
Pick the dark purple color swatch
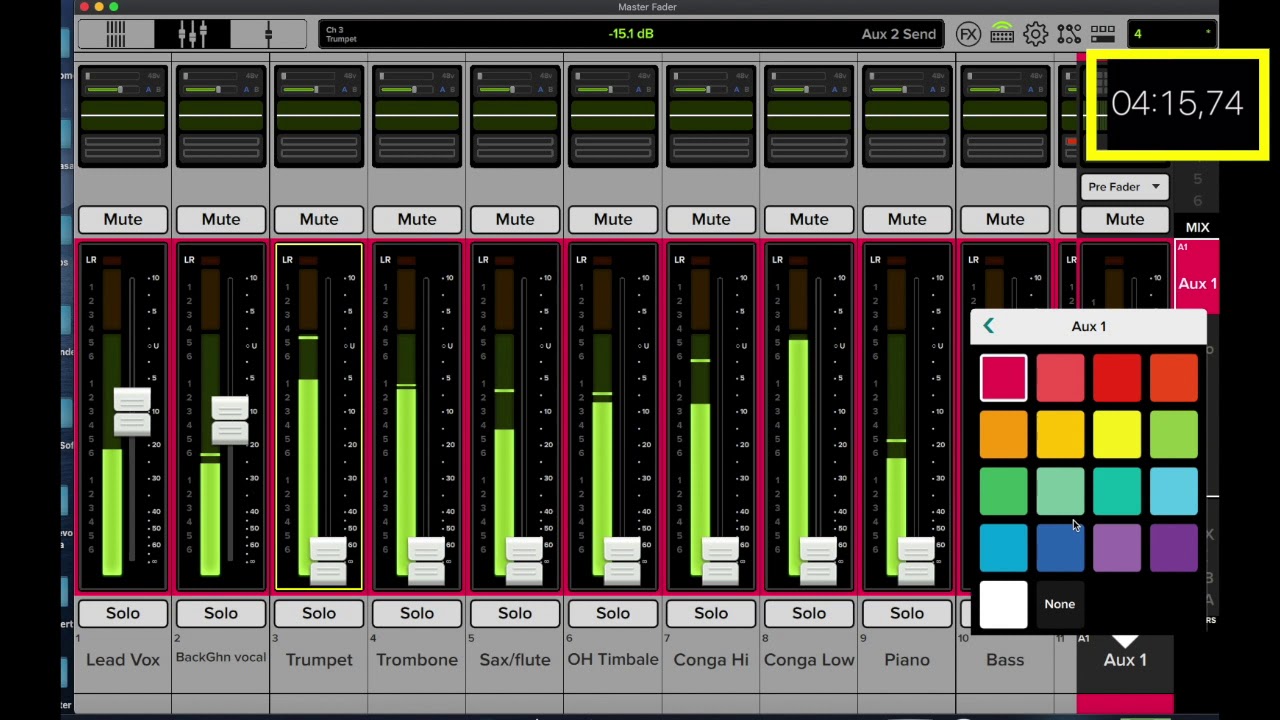(1173, 548)
